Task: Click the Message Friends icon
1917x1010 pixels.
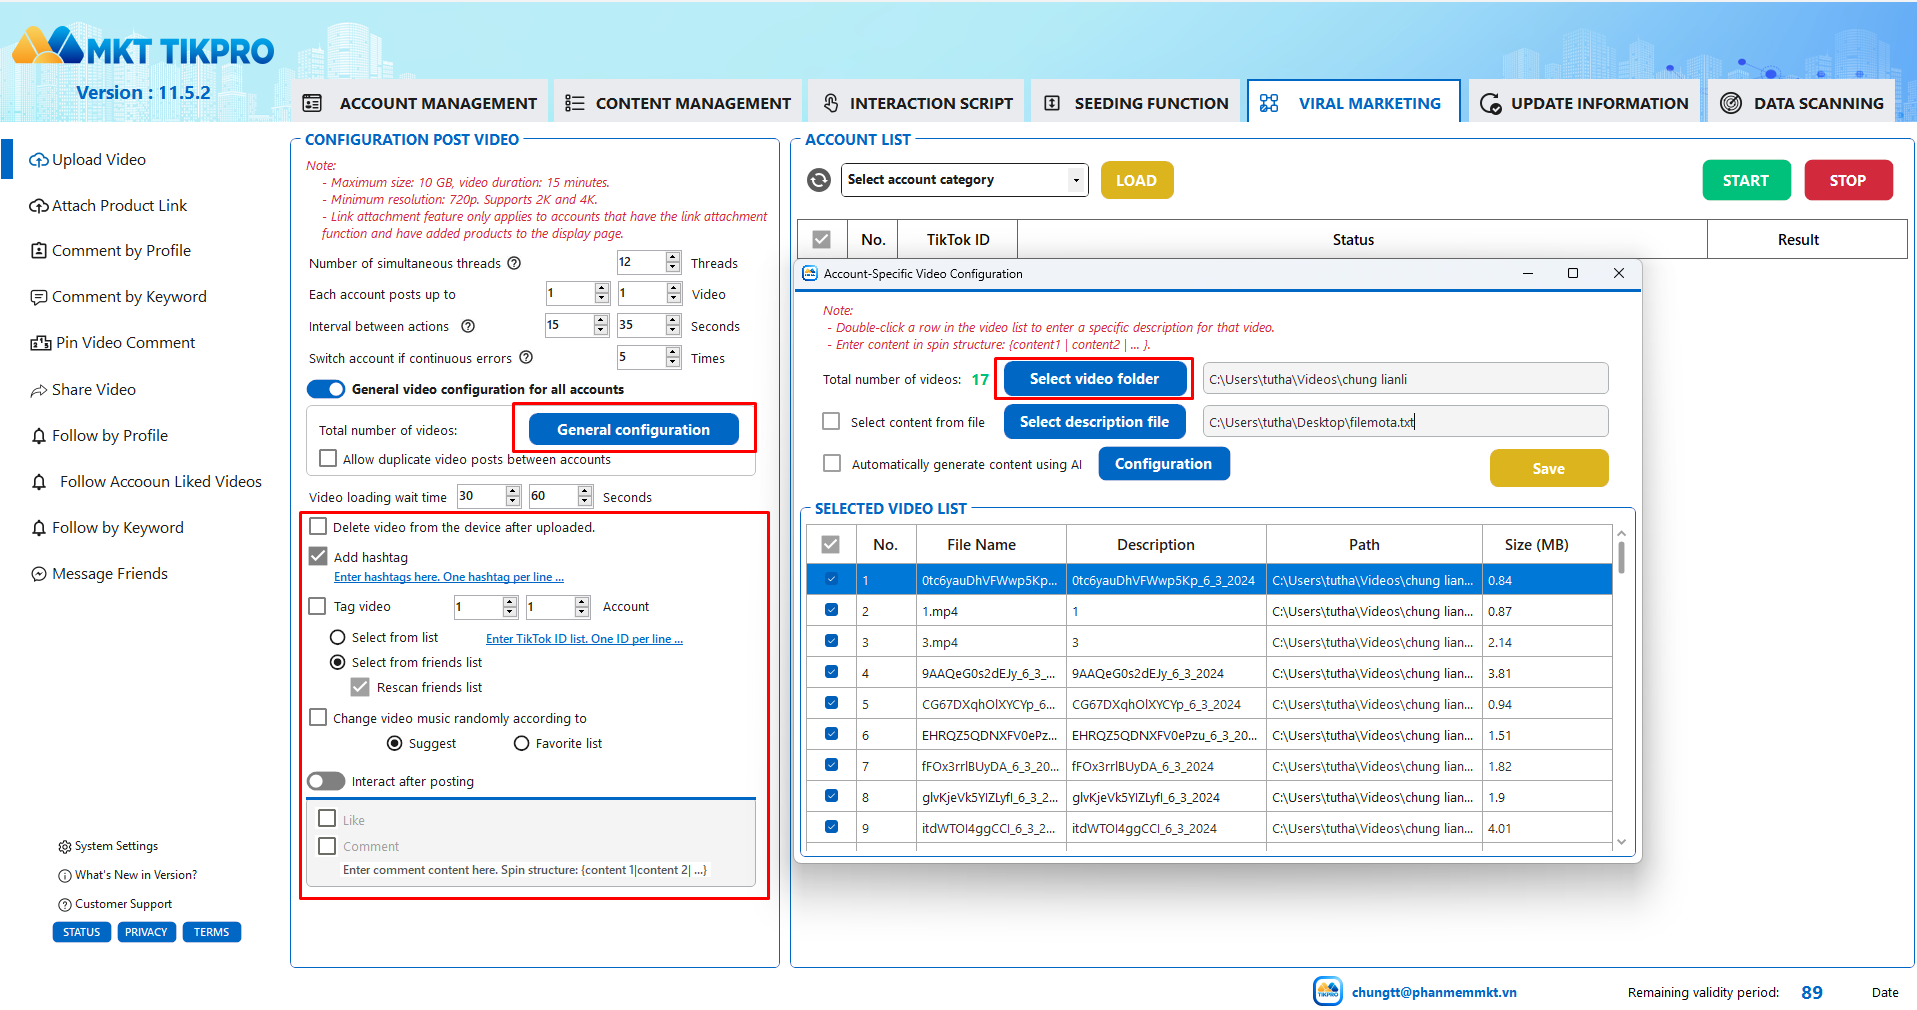Action: point(39,574)
